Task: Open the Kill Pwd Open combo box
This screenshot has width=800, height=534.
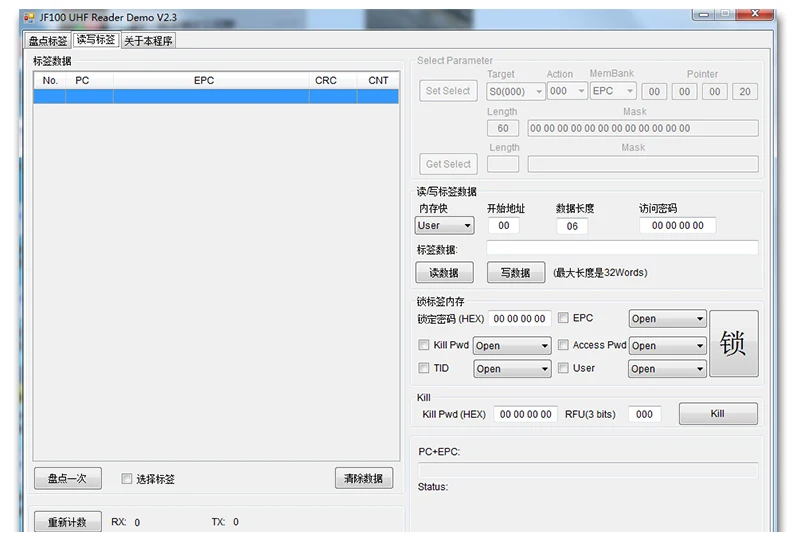Action: pos(512,346)
